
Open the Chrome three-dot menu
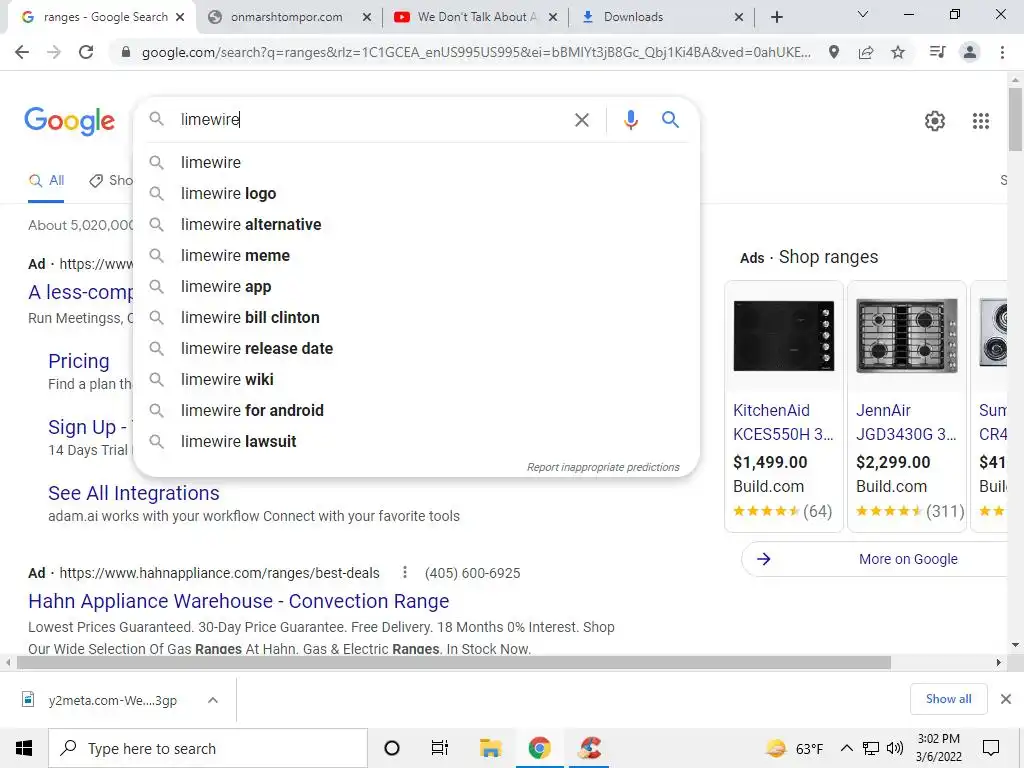click(x=1002, y=52)
